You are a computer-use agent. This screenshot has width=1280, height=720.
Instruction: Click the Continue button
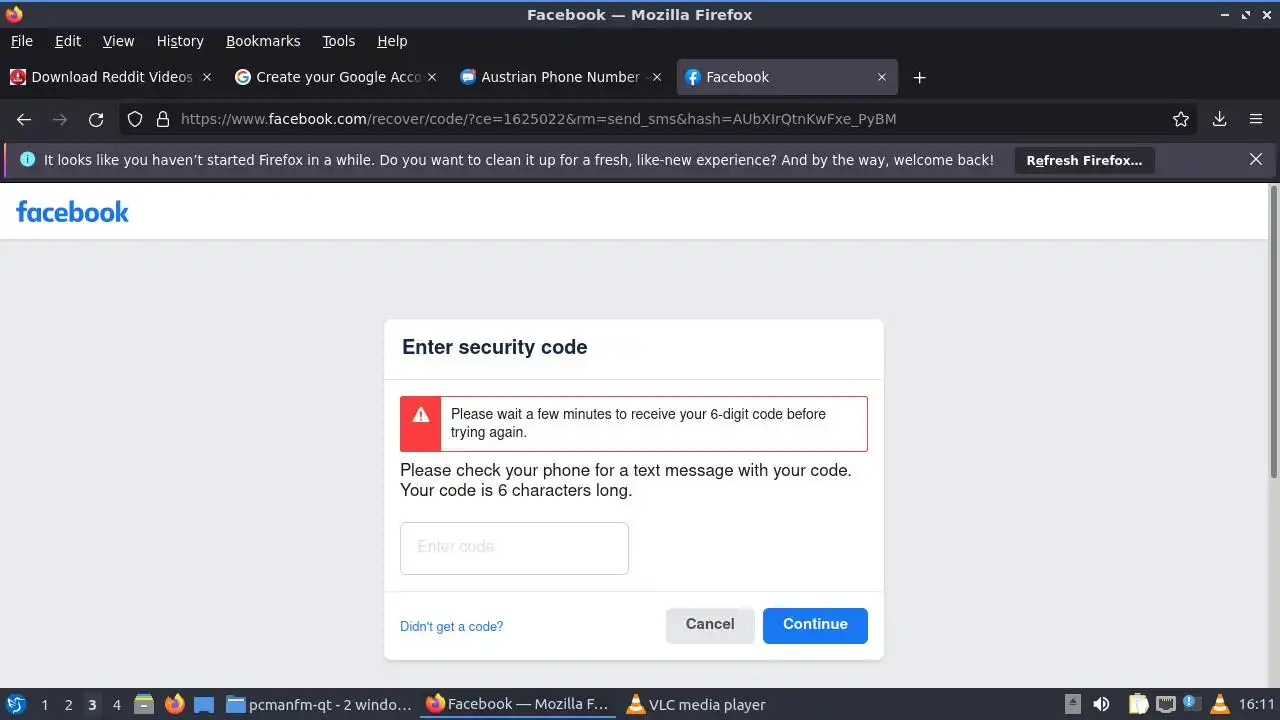[x=815, y=625]
